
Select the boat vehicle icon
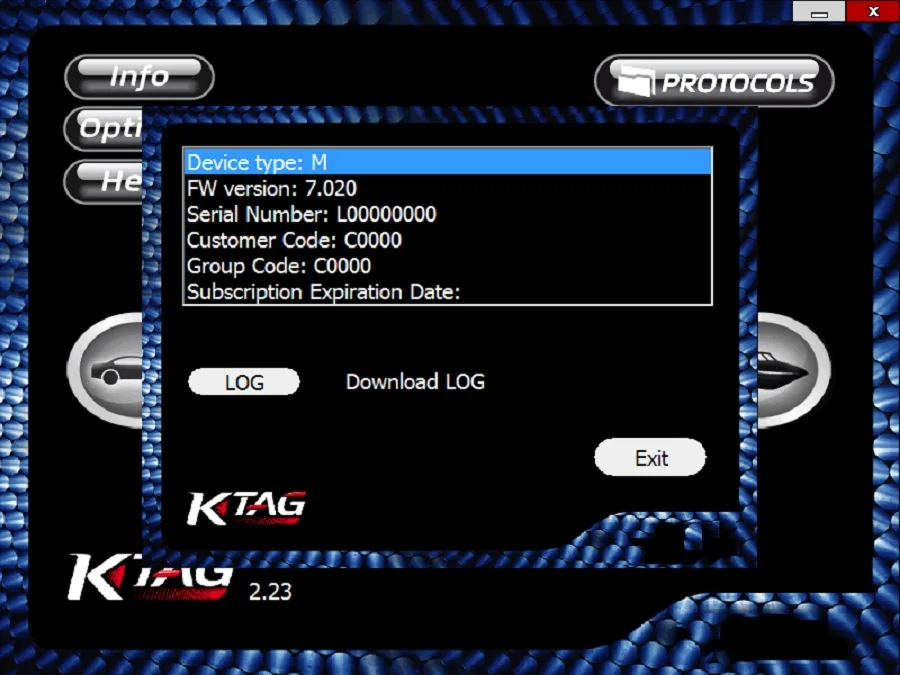[x=794, y=370]
